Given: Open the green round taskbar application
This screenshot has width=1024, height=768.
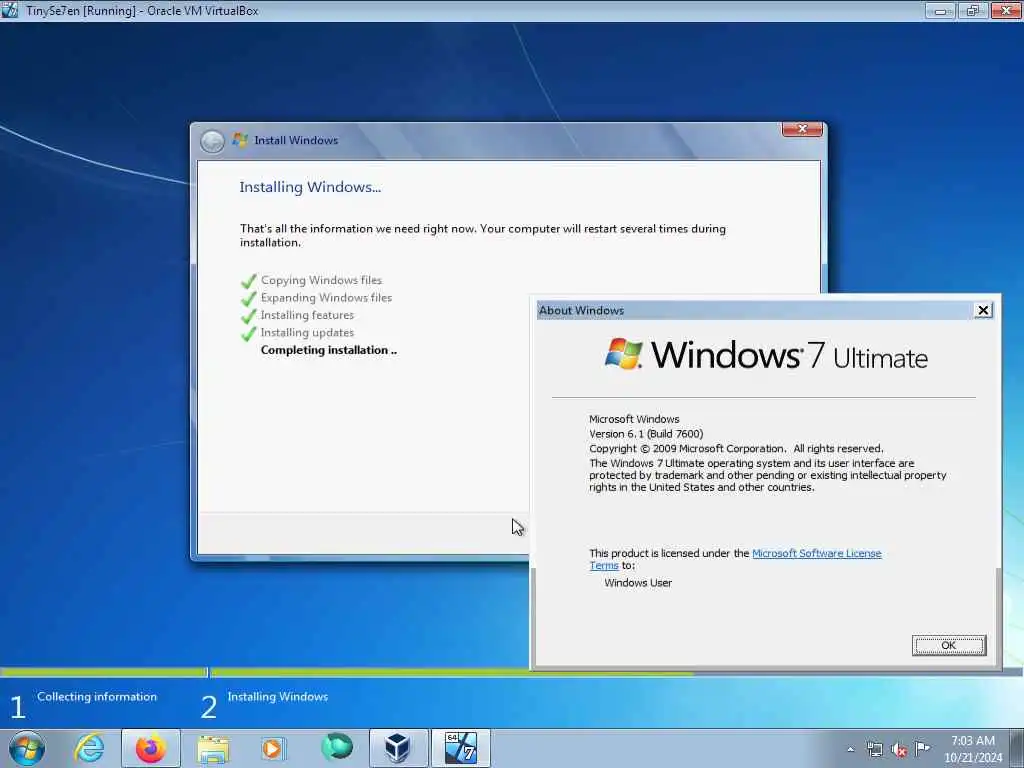Looking at the screenshot, I should click(337, 747).
